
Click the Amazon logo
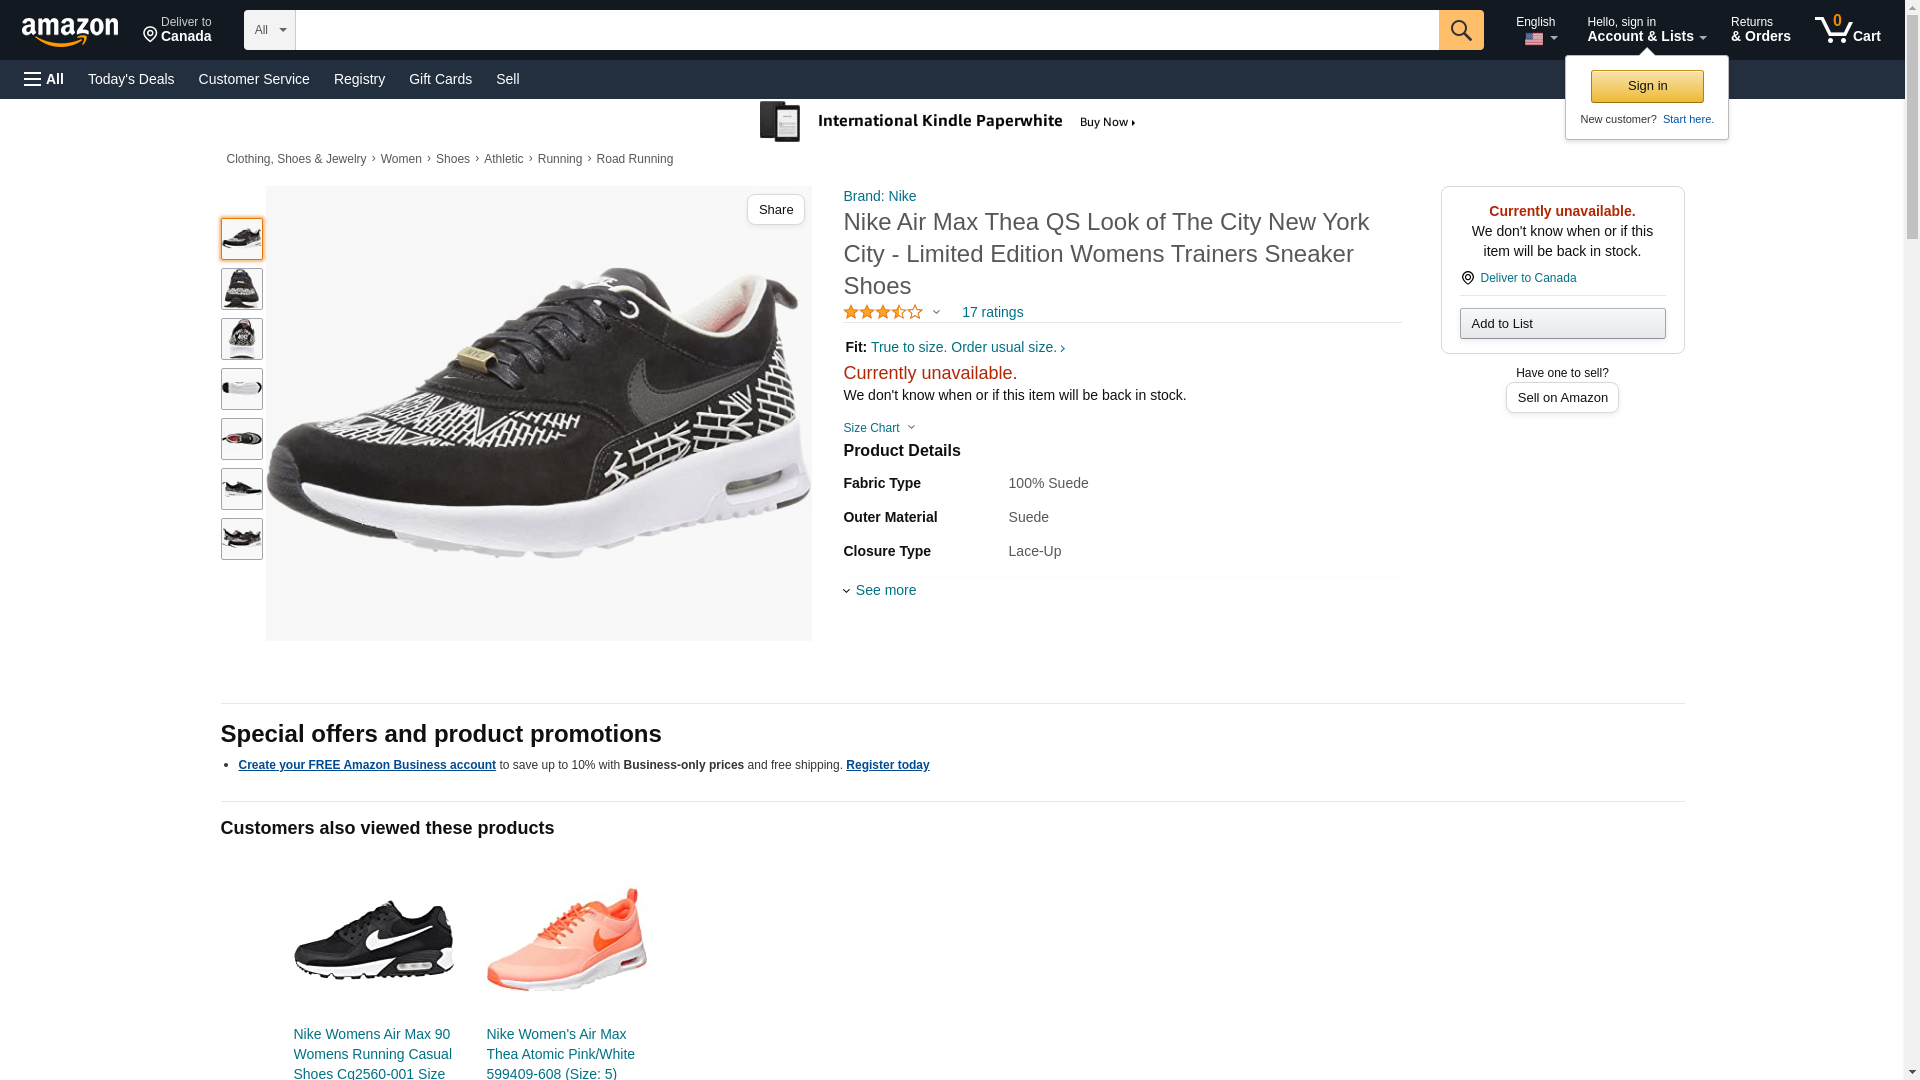70,31
